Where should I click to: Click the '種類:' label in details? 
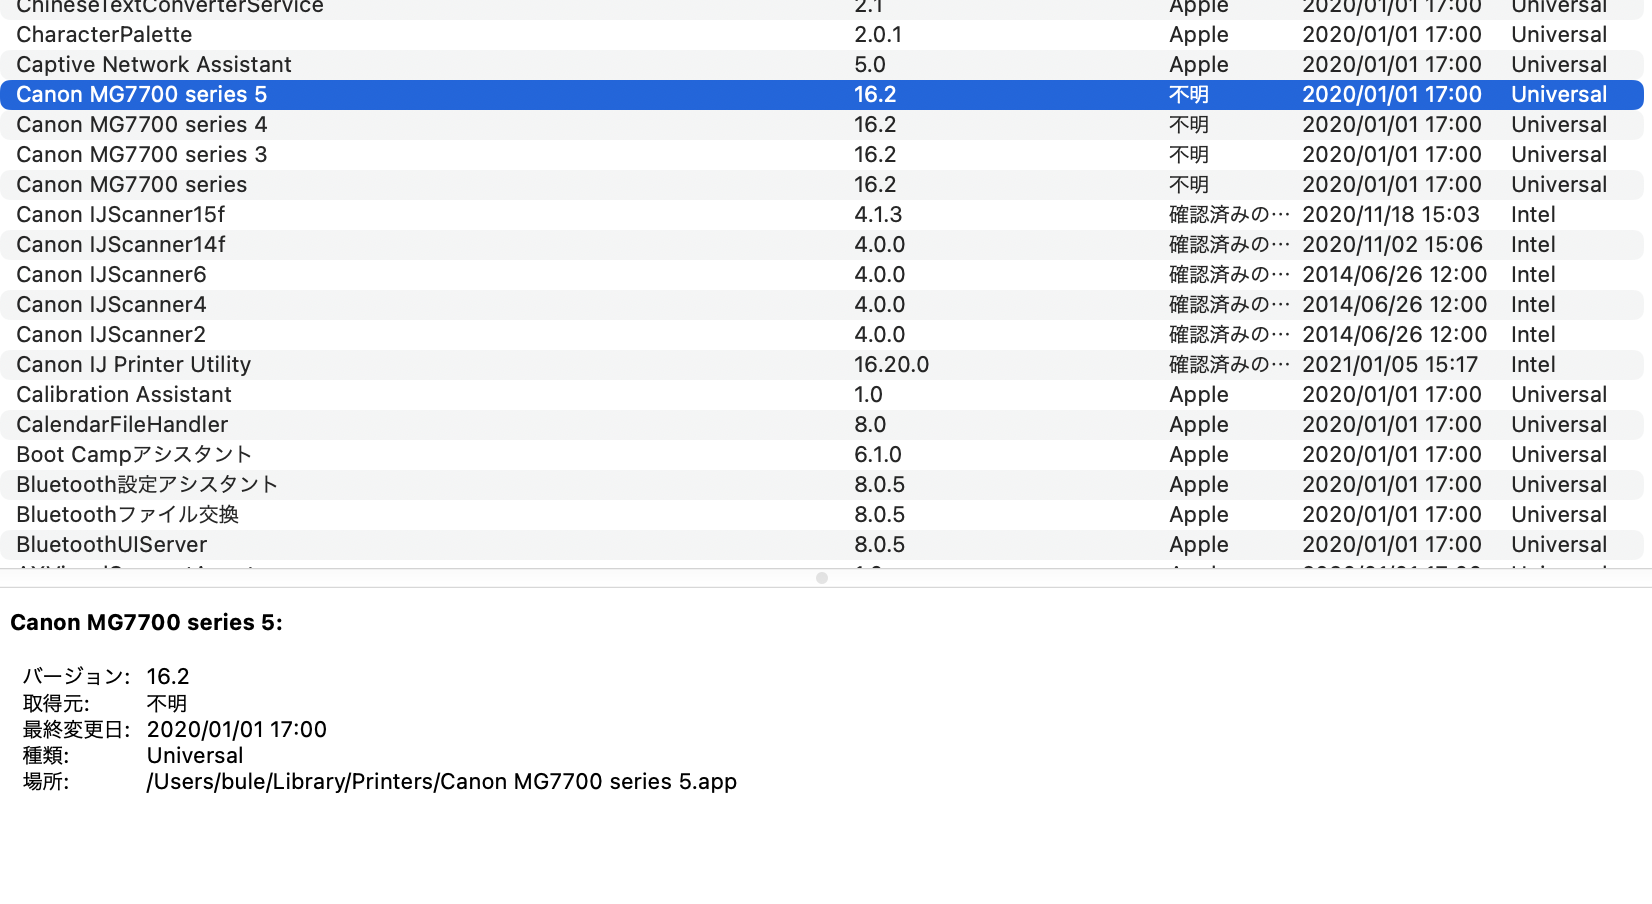[x=46, y=756]
